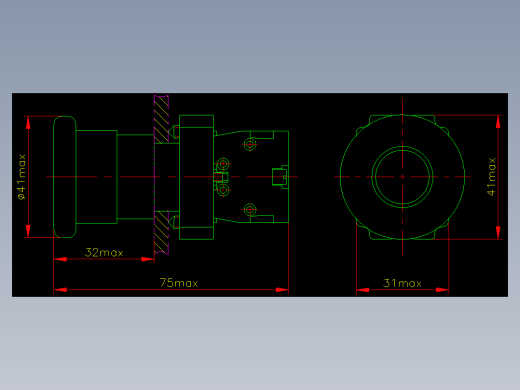520x390 pixels.
Task: Select the Ø41max diameter dimension text
Action: (x=22, y=177)
